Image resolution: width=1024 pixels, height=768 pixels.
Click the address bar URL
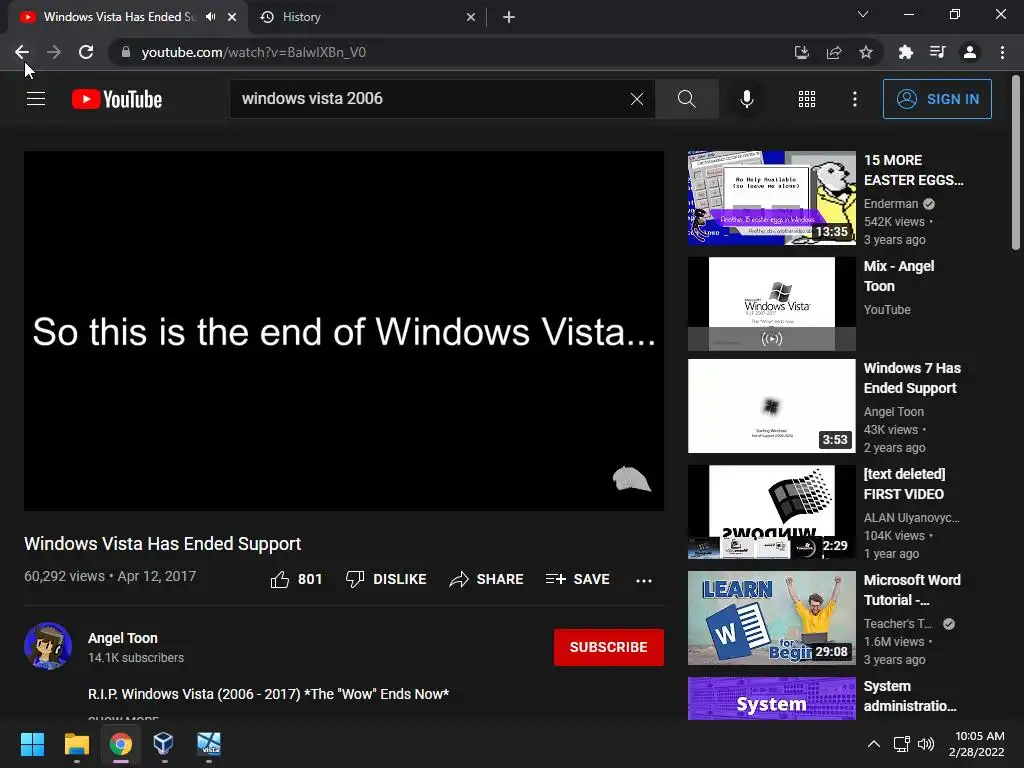tap(253, 52)
